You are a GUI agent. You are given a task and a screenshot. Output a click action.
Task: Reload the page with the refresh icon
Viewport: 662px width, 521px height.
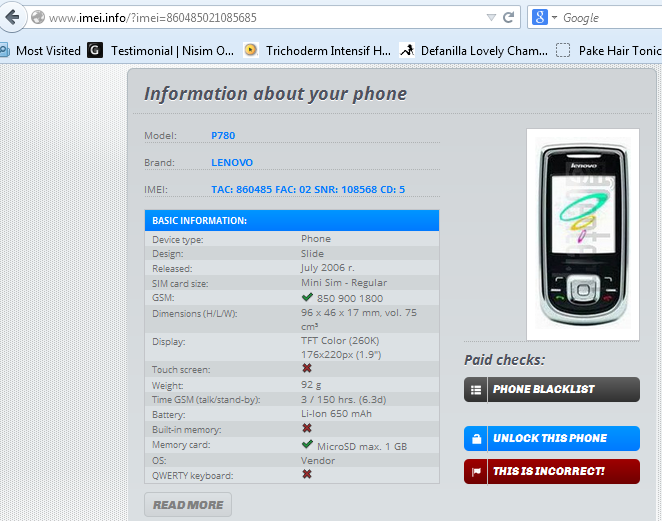(x=508, y=17)
